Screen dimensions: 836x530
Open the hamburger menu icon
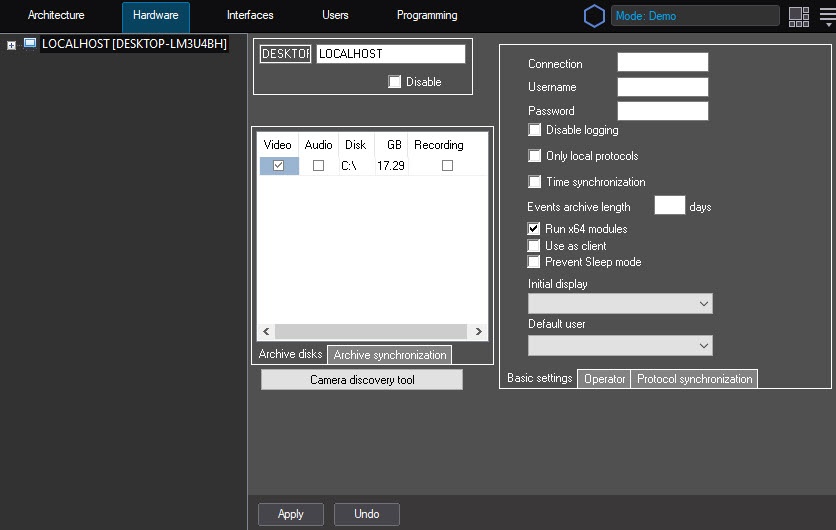(x=826, y=16)
